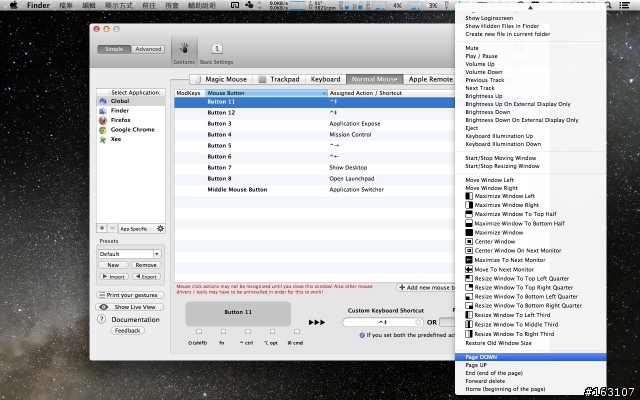640x400 pixels.
Task: Click the Feedback button
Action: [x=127, y=331]
